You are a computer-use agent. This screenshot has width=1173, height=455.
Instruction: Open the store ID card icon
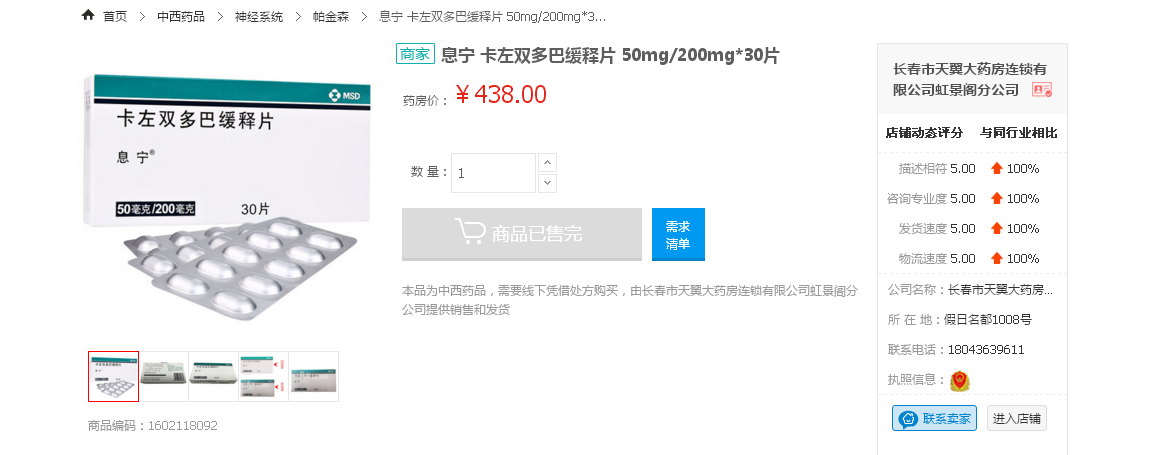pyautogui.click(x=1042, y=90)
